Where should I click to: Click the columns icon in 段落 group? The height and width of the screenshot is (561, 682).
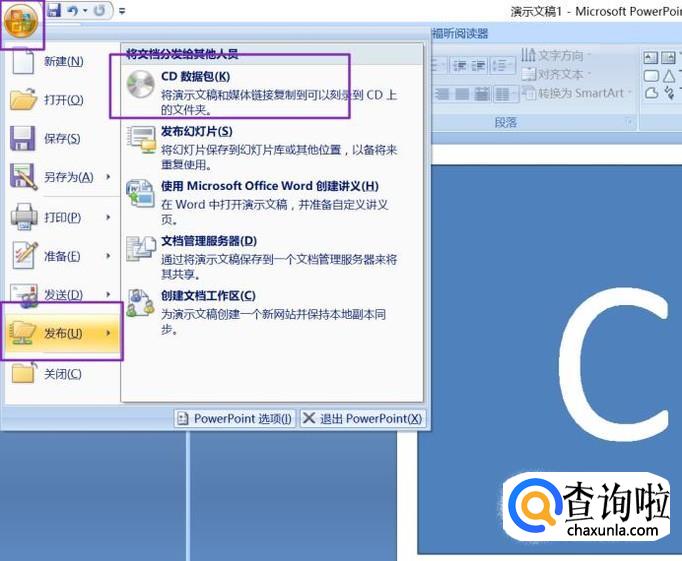tap(505, 94)
